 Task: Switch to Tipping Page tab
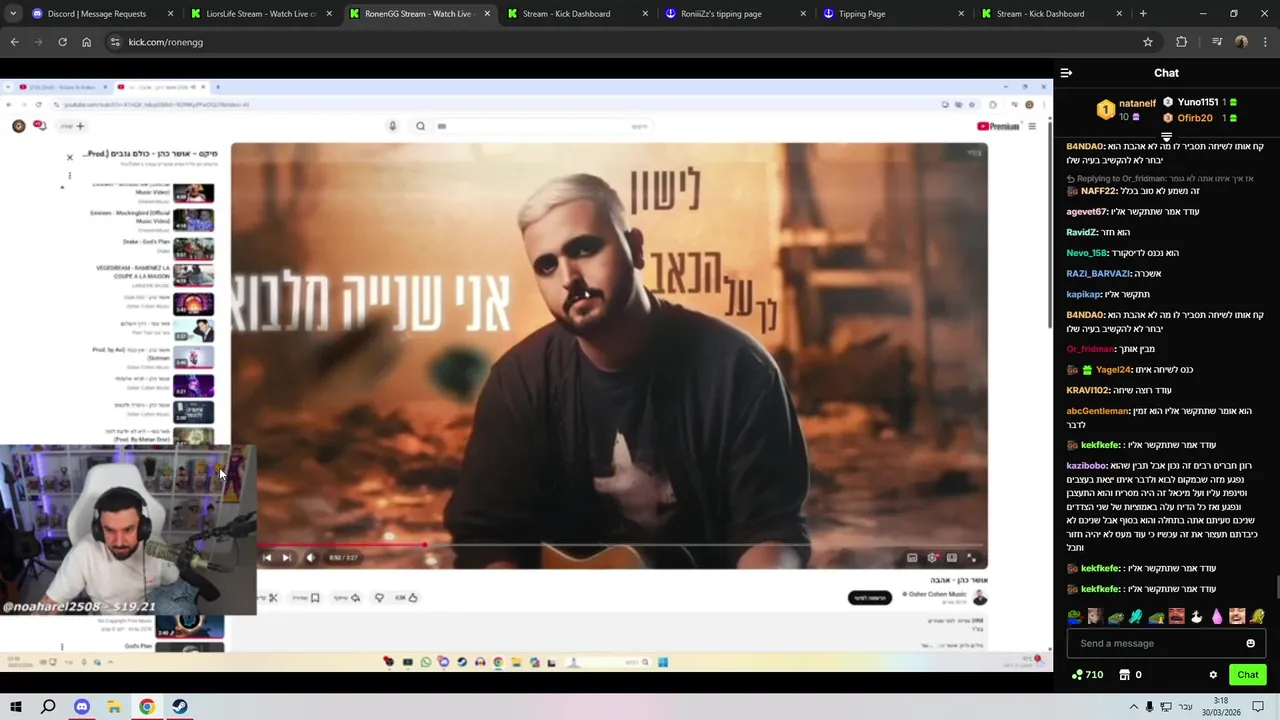pos(893,14)
